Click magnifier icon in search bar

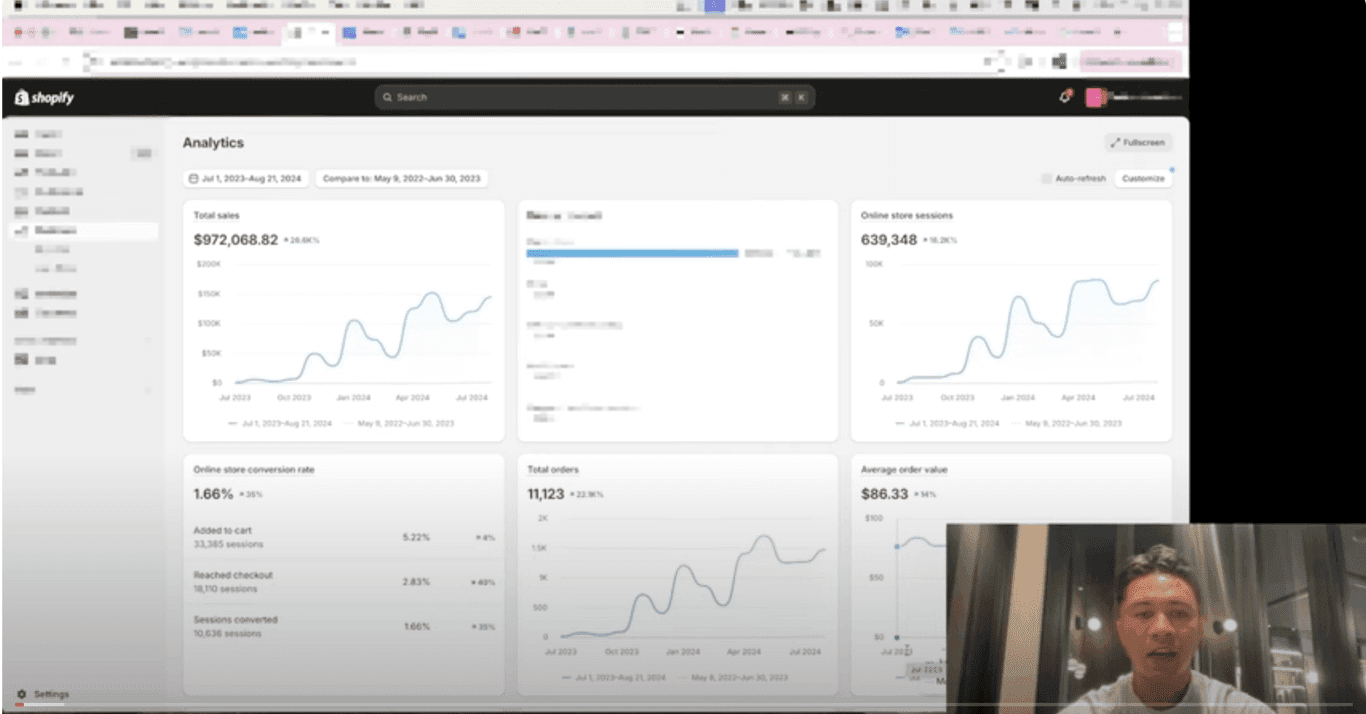[387, 98]
